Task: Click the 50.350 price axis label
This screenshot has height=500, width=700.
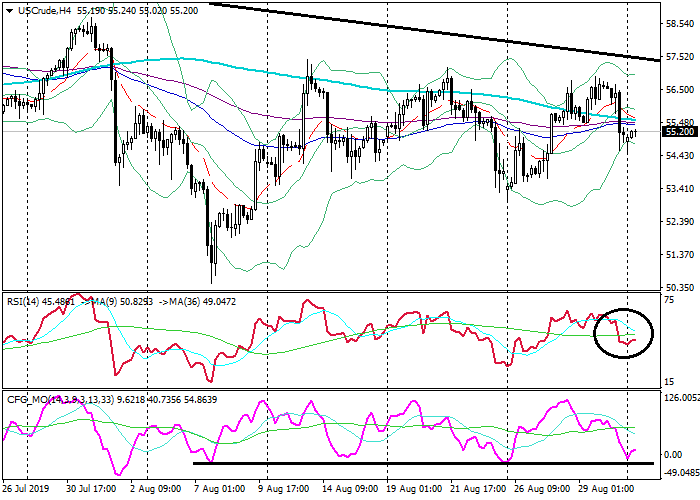Action: [x=680, y=288]
